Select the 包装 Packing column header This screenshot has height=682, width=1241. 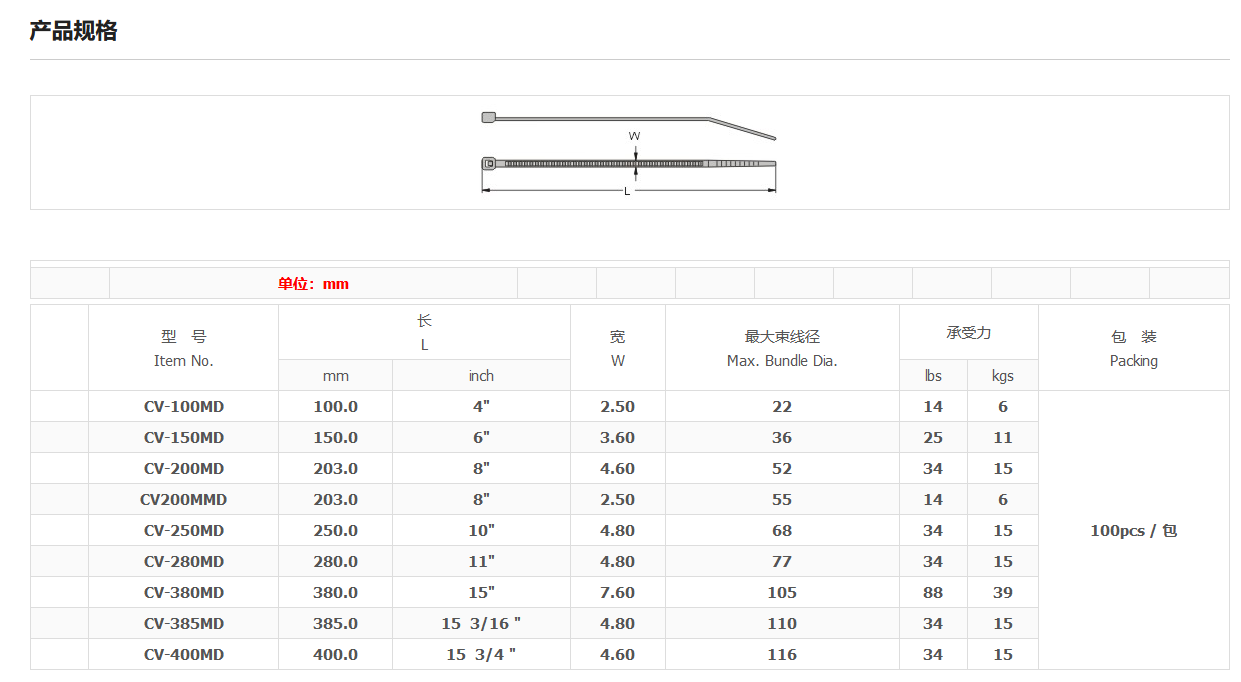coord(1133,348)
